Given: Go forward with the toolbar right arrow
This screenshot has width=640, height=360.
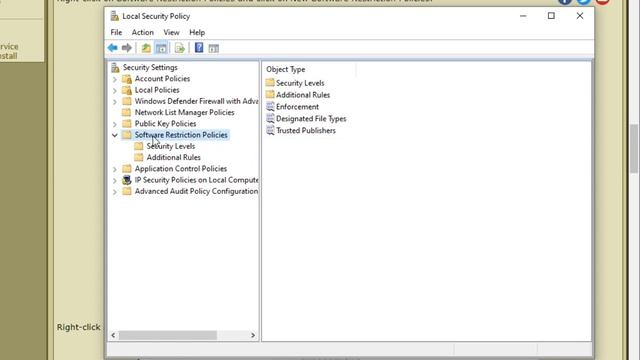Looking at the screenshot, I should click(x=127, y=48).
